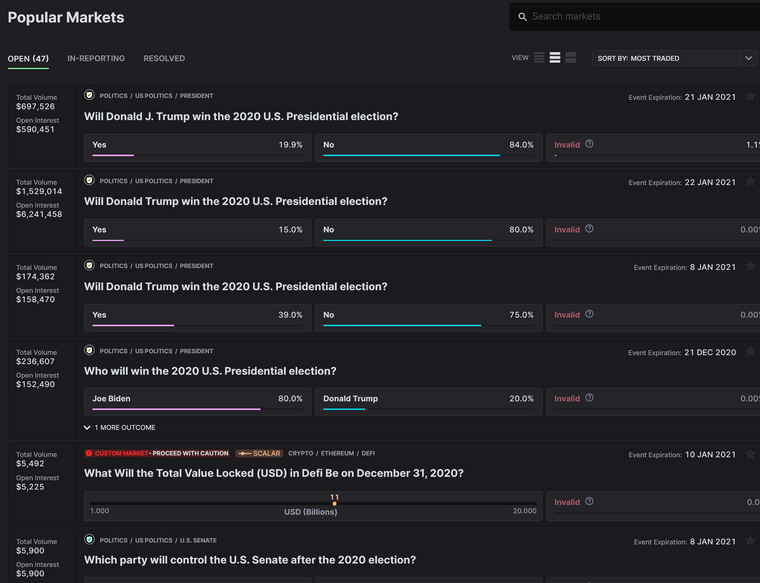Switch to the Resolved tab
The height and width of the screenshot is (583, 760).
point(164,58)
